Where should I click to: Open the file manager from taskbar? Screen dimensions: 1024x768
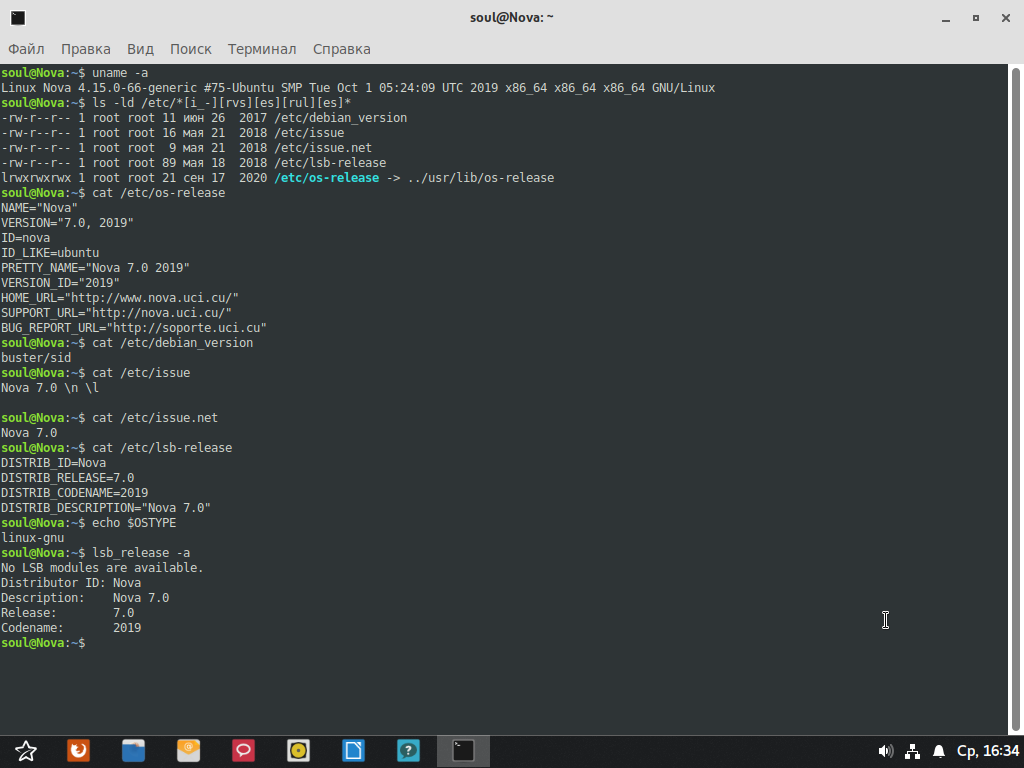(133, 751)
